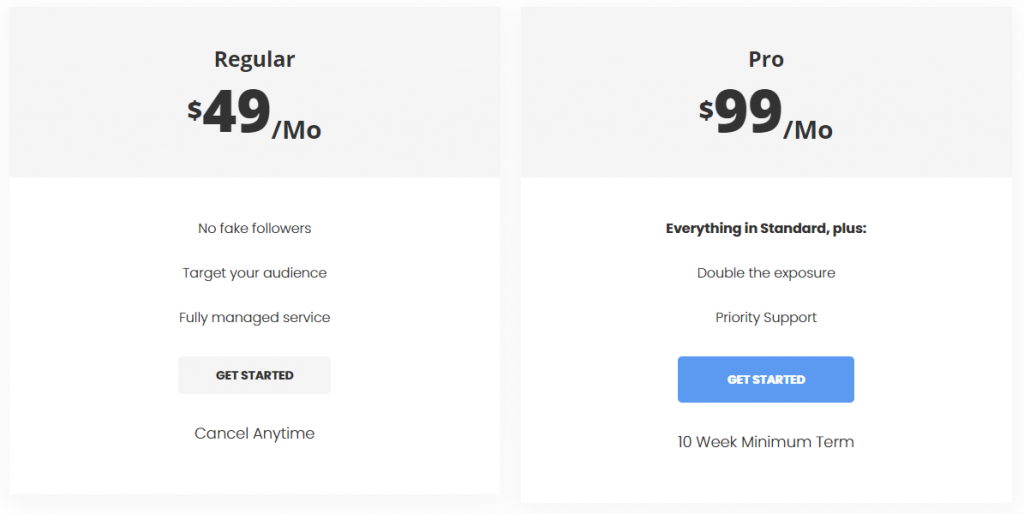This screenshot has width=1024, height=514.
Task: Select the Pro plan heading
Action: click(x=766, y=59)
